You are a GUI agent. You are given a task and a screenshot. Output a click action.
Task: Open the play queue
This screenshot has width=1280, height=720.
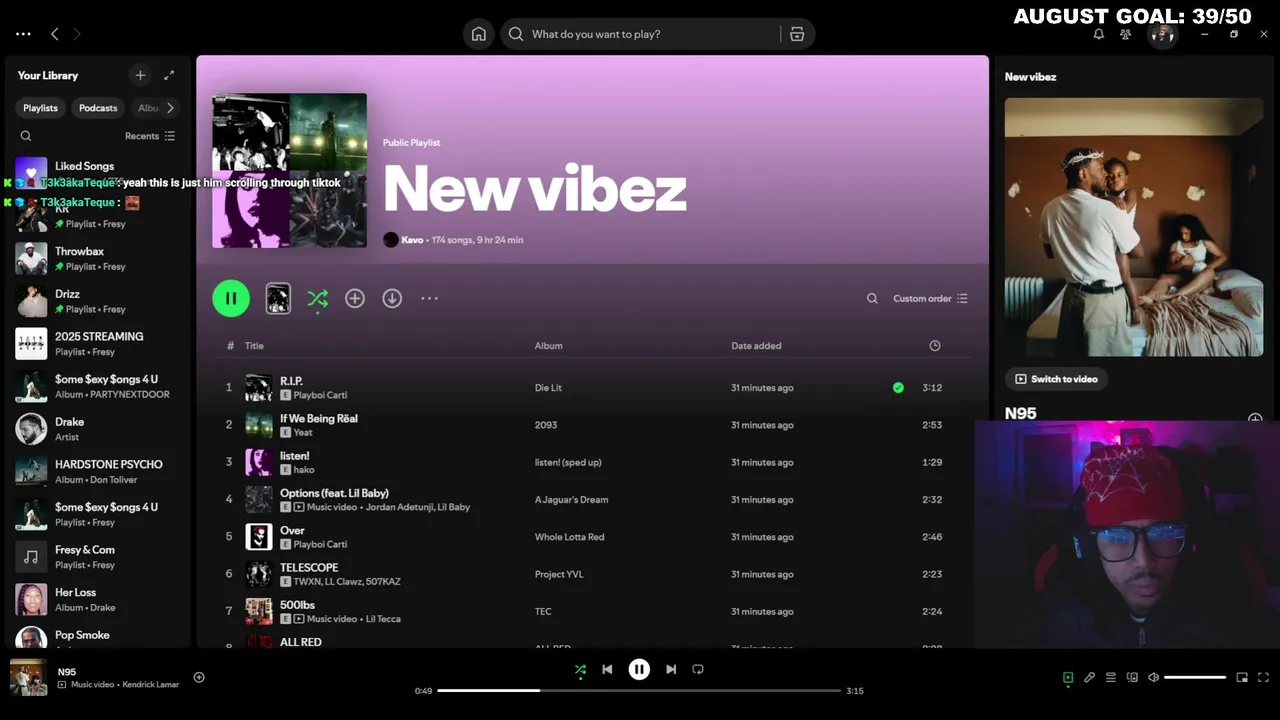[x=1111, y=677]
